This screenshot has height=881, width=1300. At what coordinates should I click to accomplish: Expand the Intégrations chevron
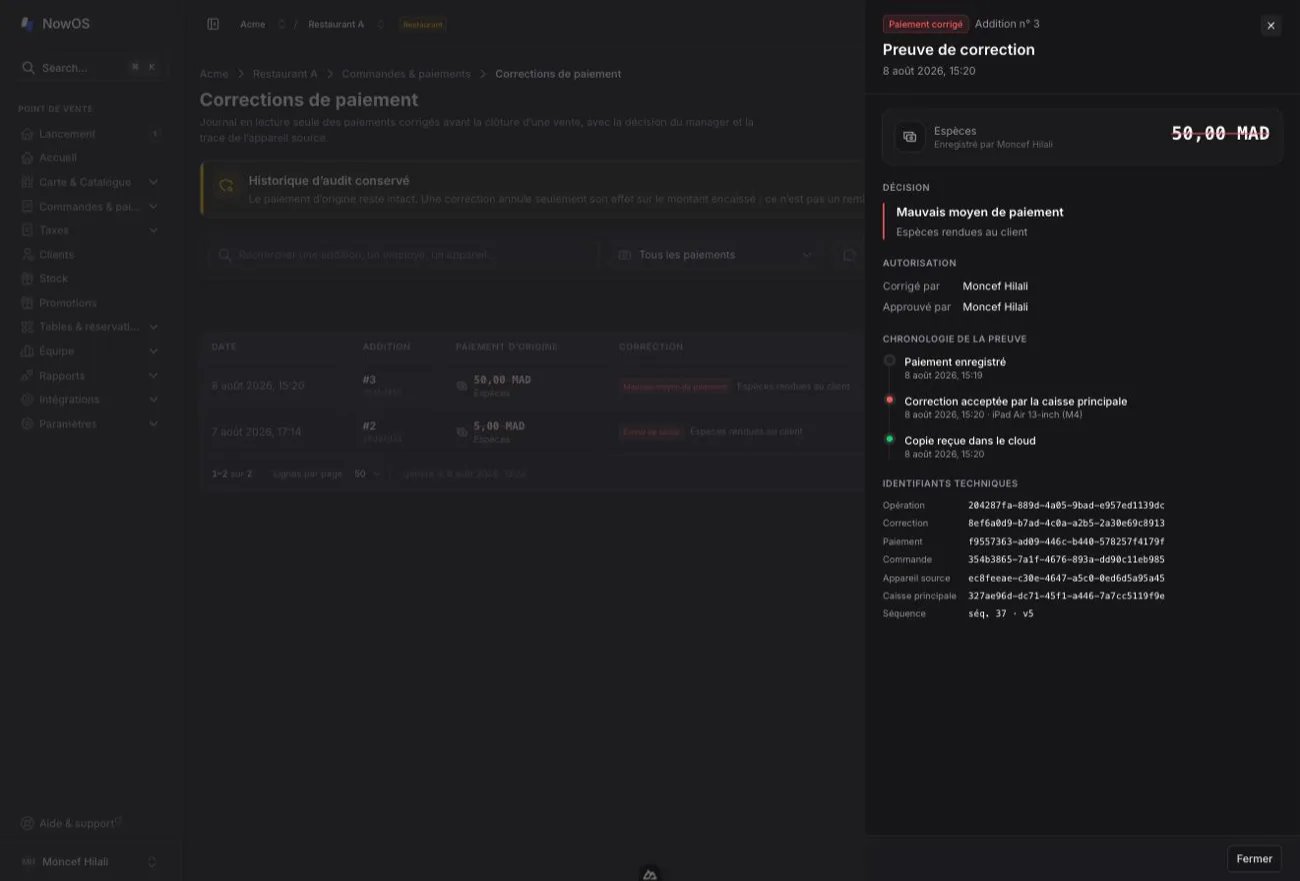click(x=153, y=400)
